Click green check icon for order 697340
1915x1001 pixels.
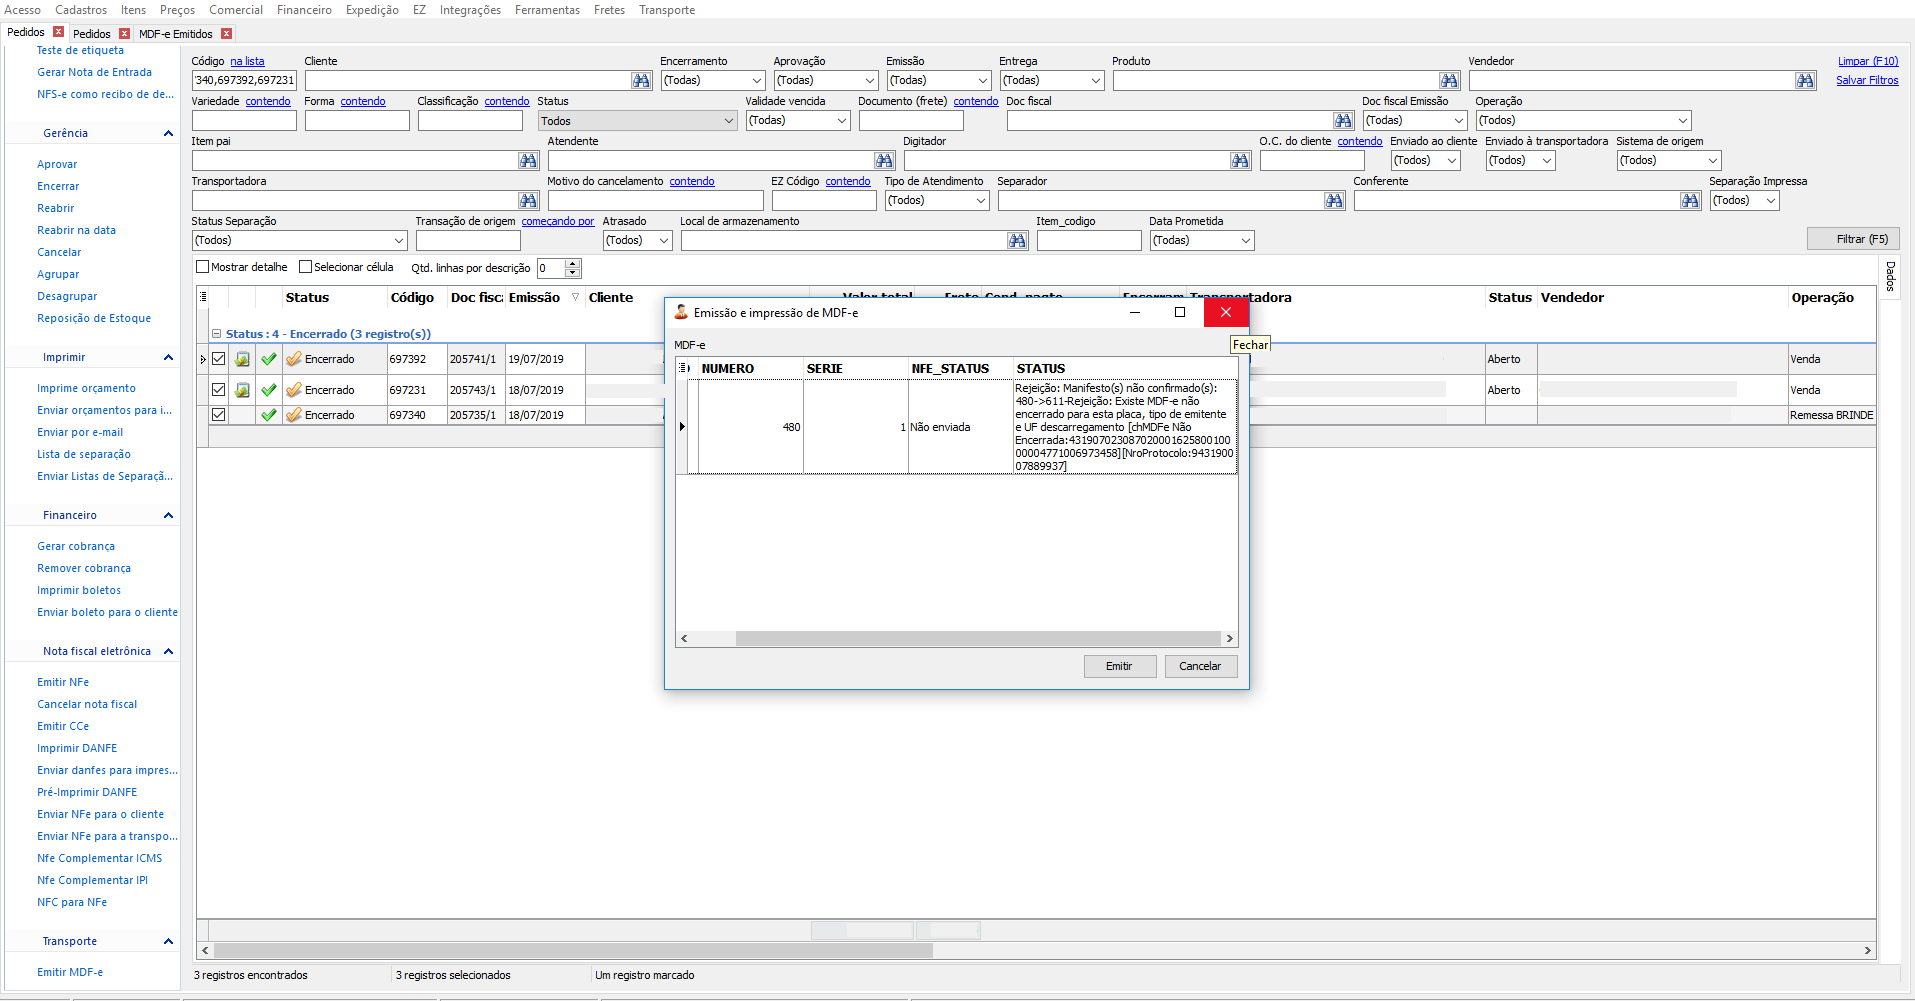pos(269,415)
